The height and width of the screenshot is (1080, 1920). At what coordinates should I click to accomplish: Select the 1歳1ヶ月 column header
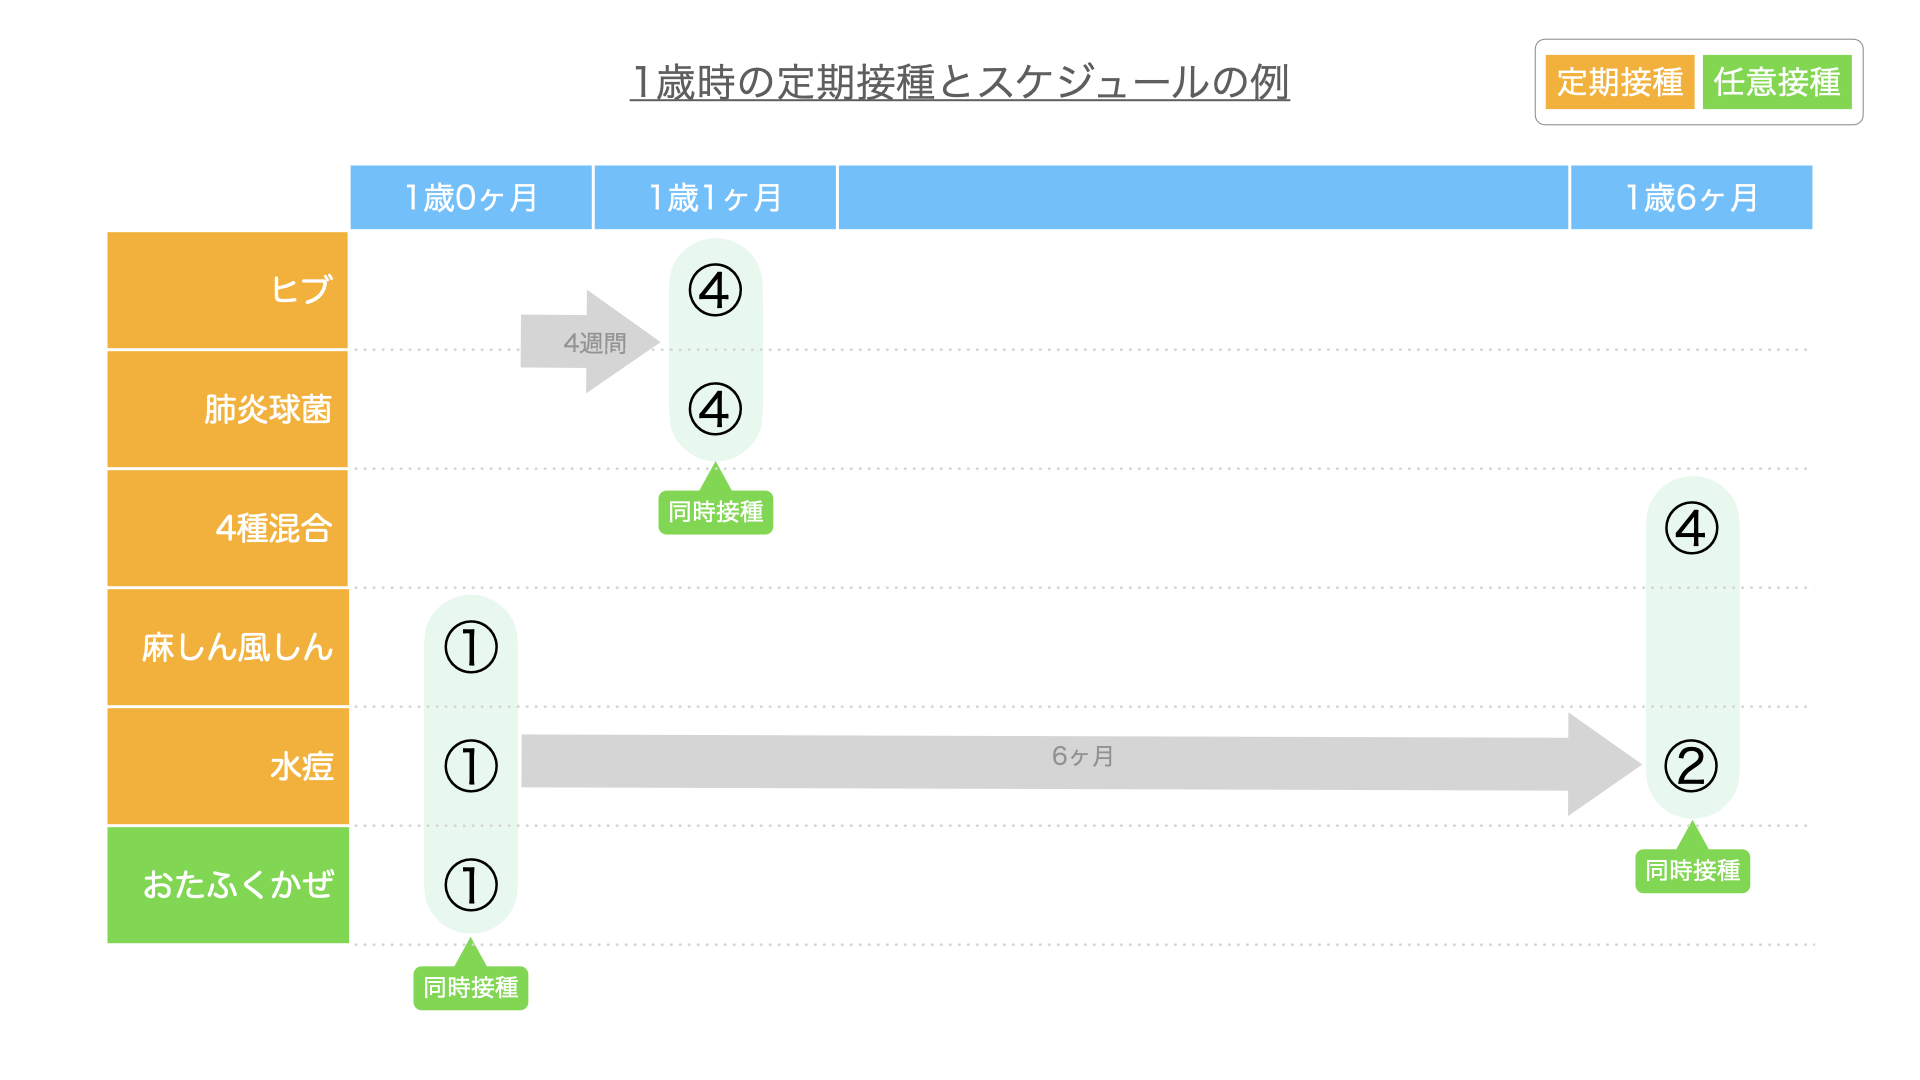coord(715,198)
